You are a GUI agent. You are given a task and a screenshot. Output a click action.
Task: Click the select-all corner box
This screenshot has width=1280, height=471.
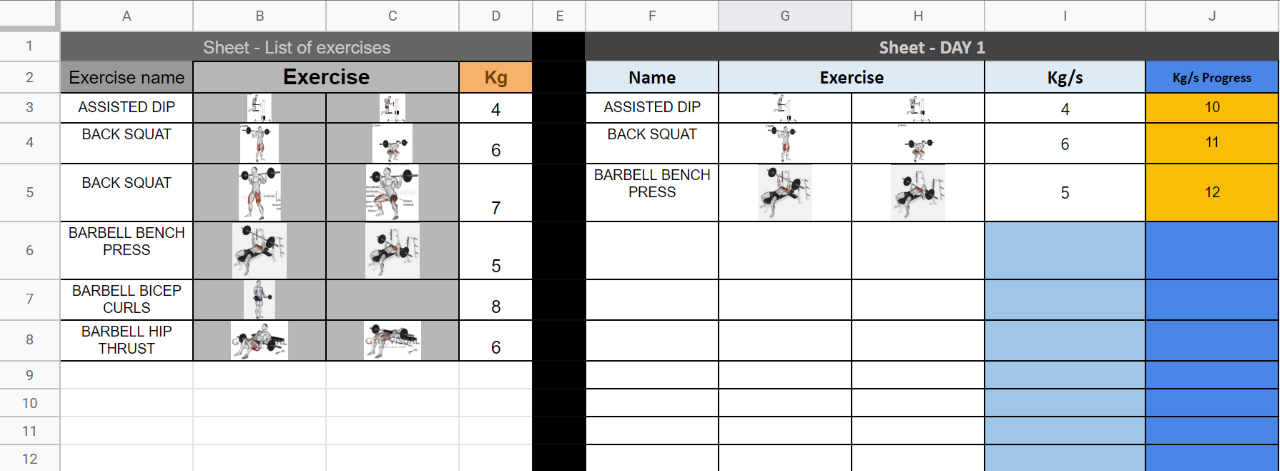point(29,15)
